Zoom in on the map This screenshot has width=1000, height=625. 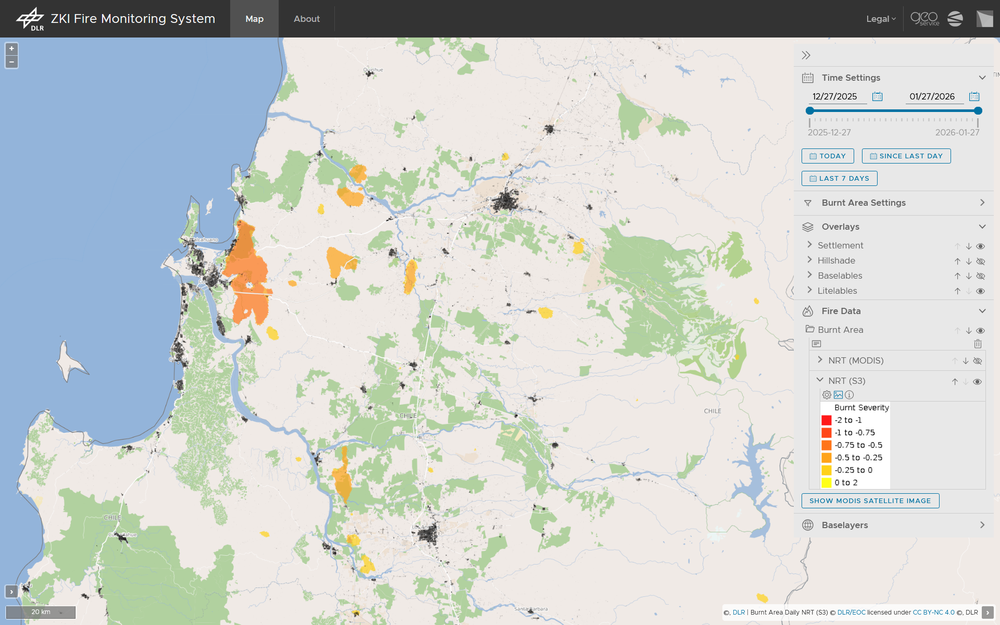coord(11,48)
